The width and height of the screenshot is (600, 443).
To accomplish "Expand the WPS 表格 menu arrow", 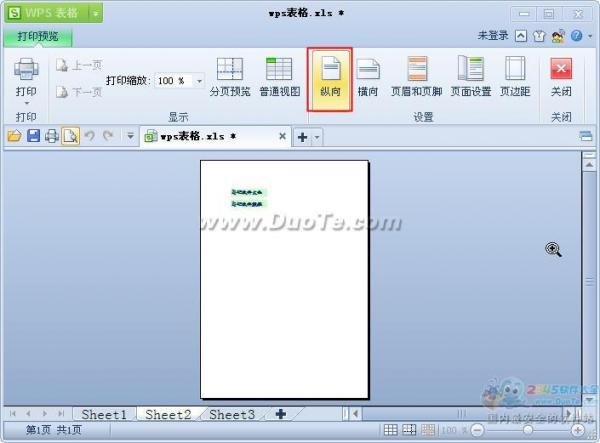I will (96, 13).
